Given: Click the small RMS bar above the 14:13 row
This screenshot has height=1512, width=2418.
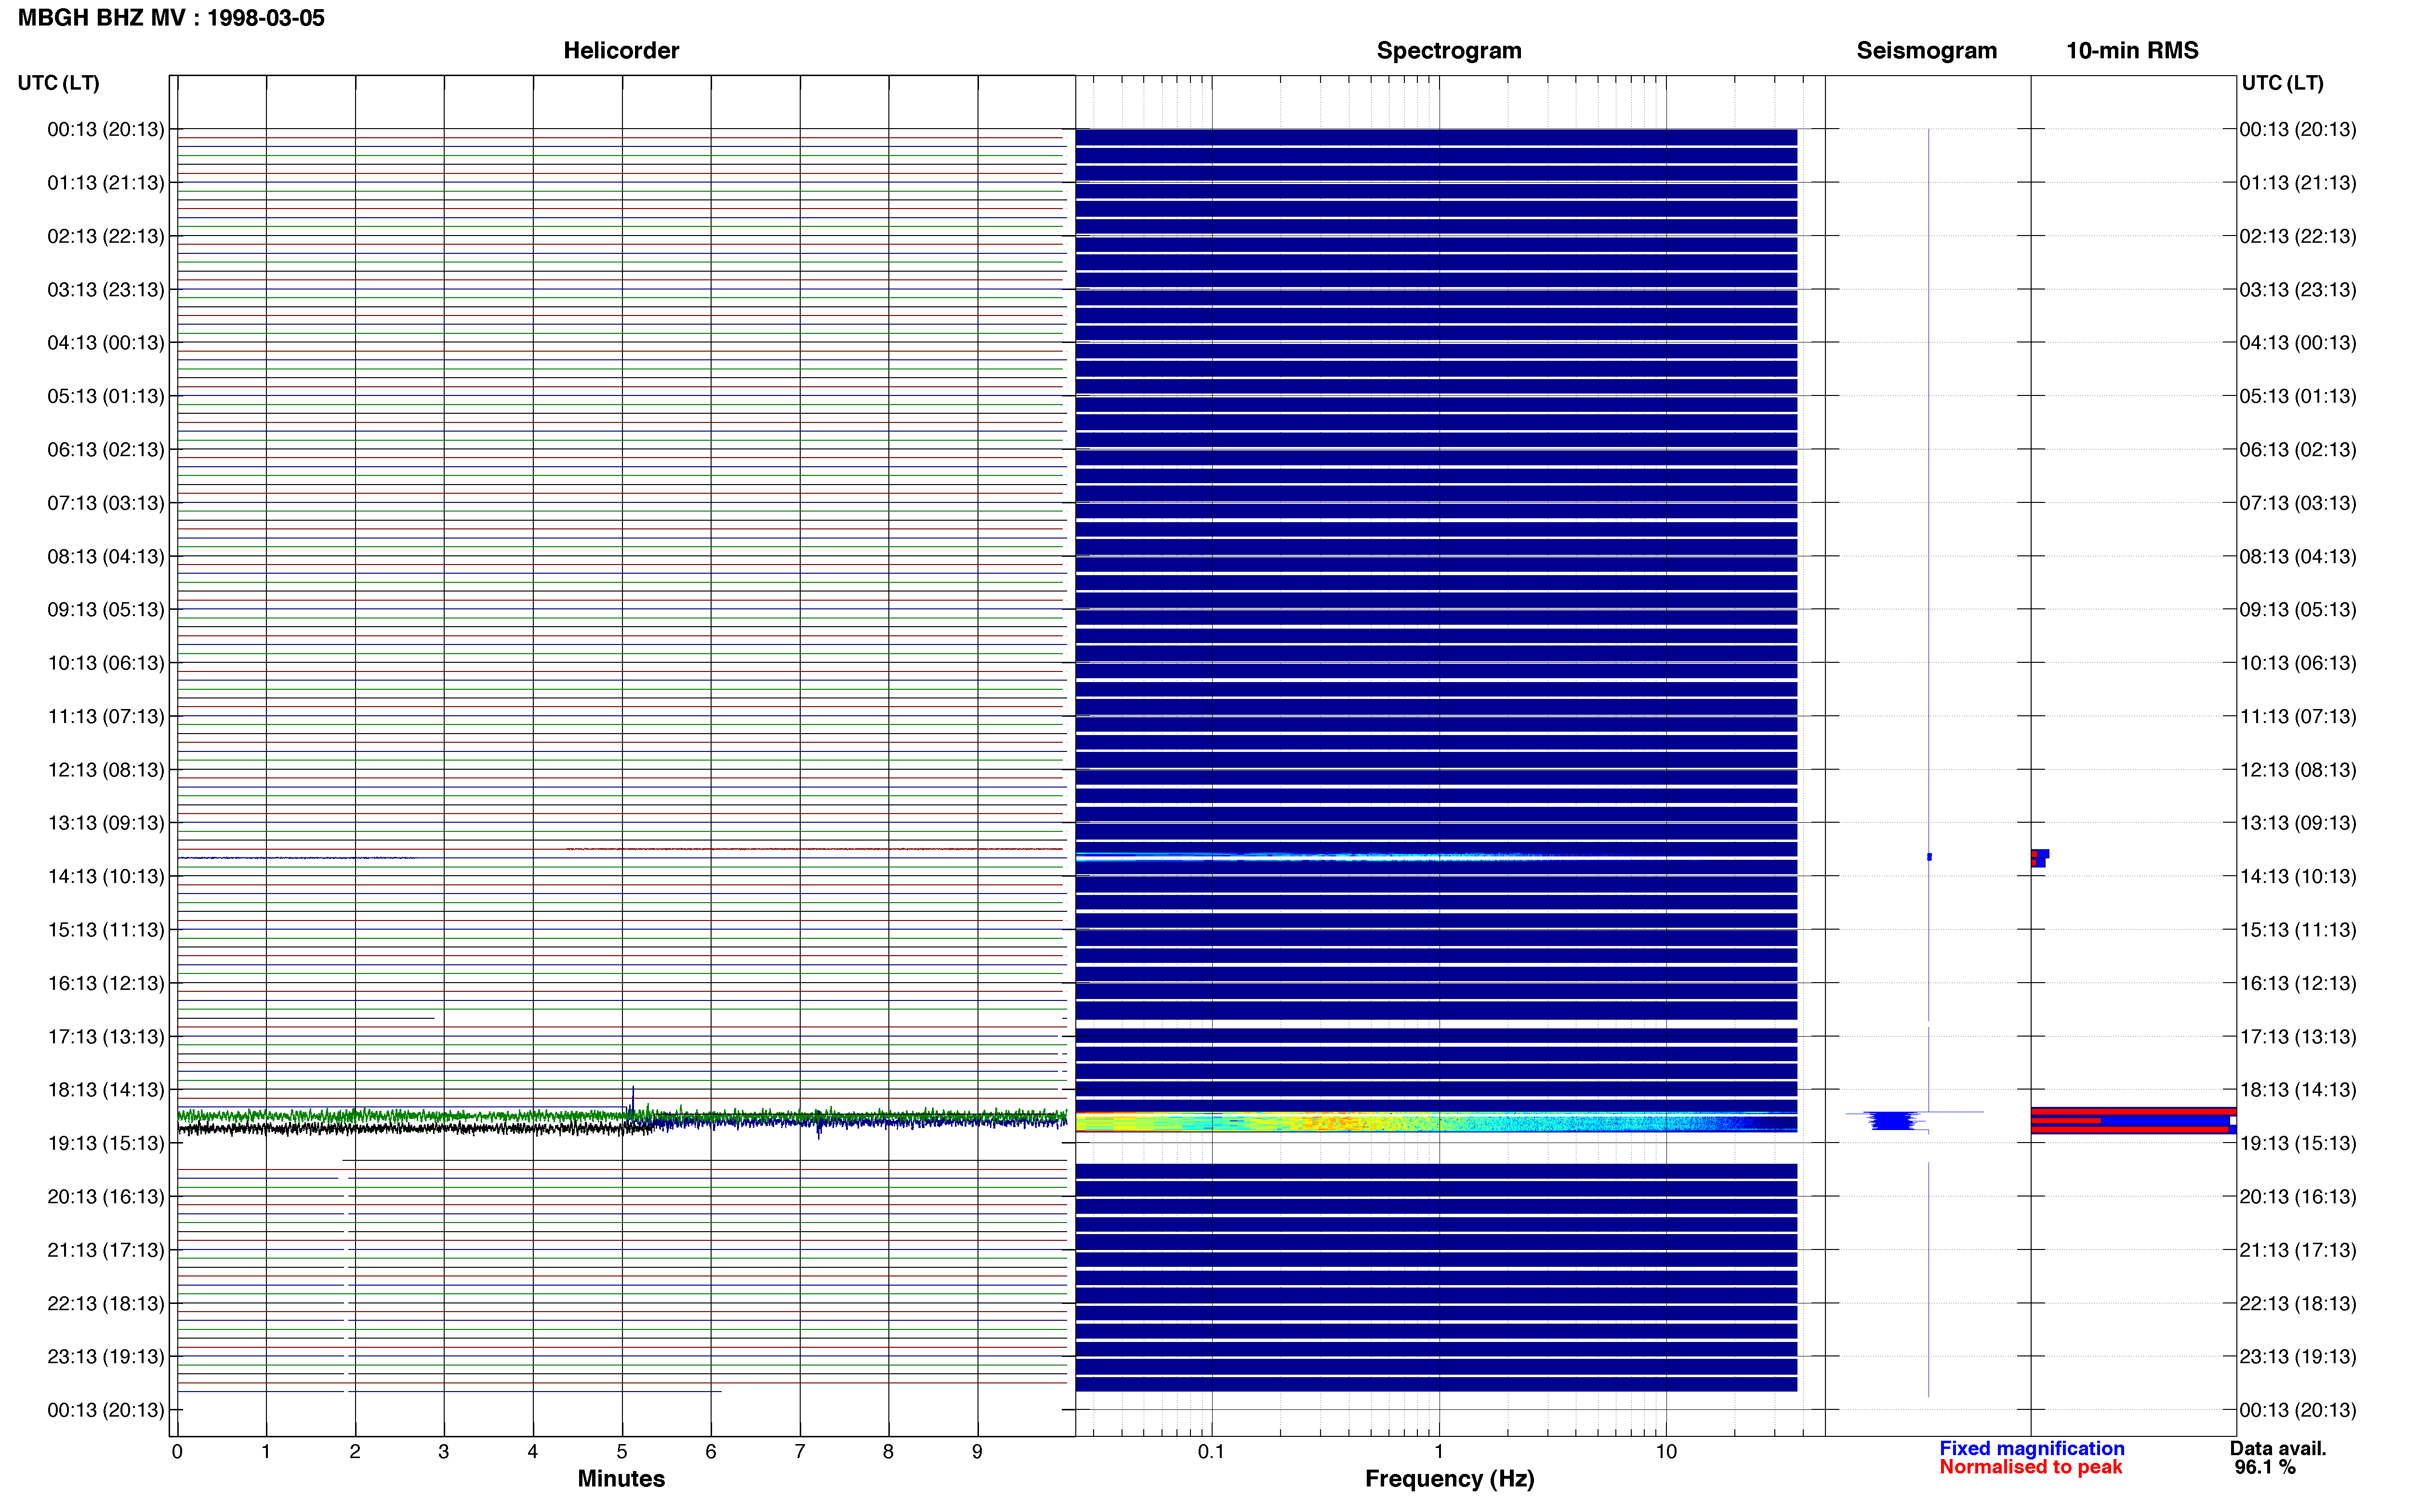Looking at the screenshot, I should click(2040, 858).
